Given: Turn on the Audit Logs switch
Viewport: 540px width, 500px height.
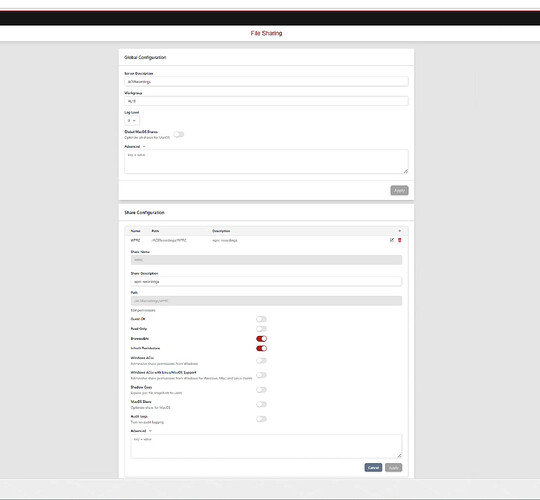Looking at the screenshot, I should 261,419.
